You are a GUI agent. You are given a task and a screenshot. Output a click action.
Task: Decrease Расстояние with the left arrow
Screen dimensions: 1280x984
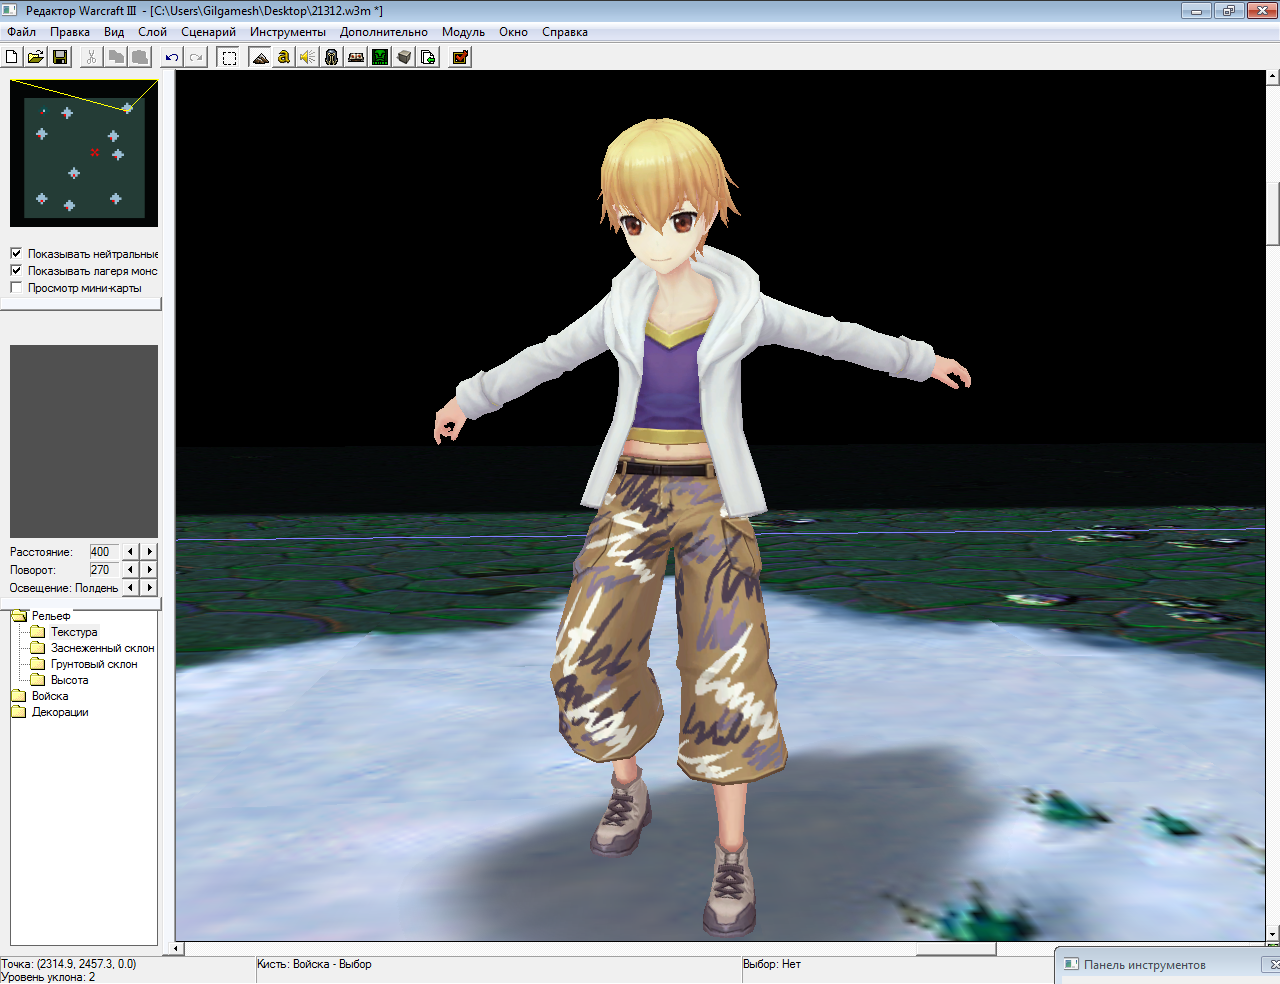130,552
